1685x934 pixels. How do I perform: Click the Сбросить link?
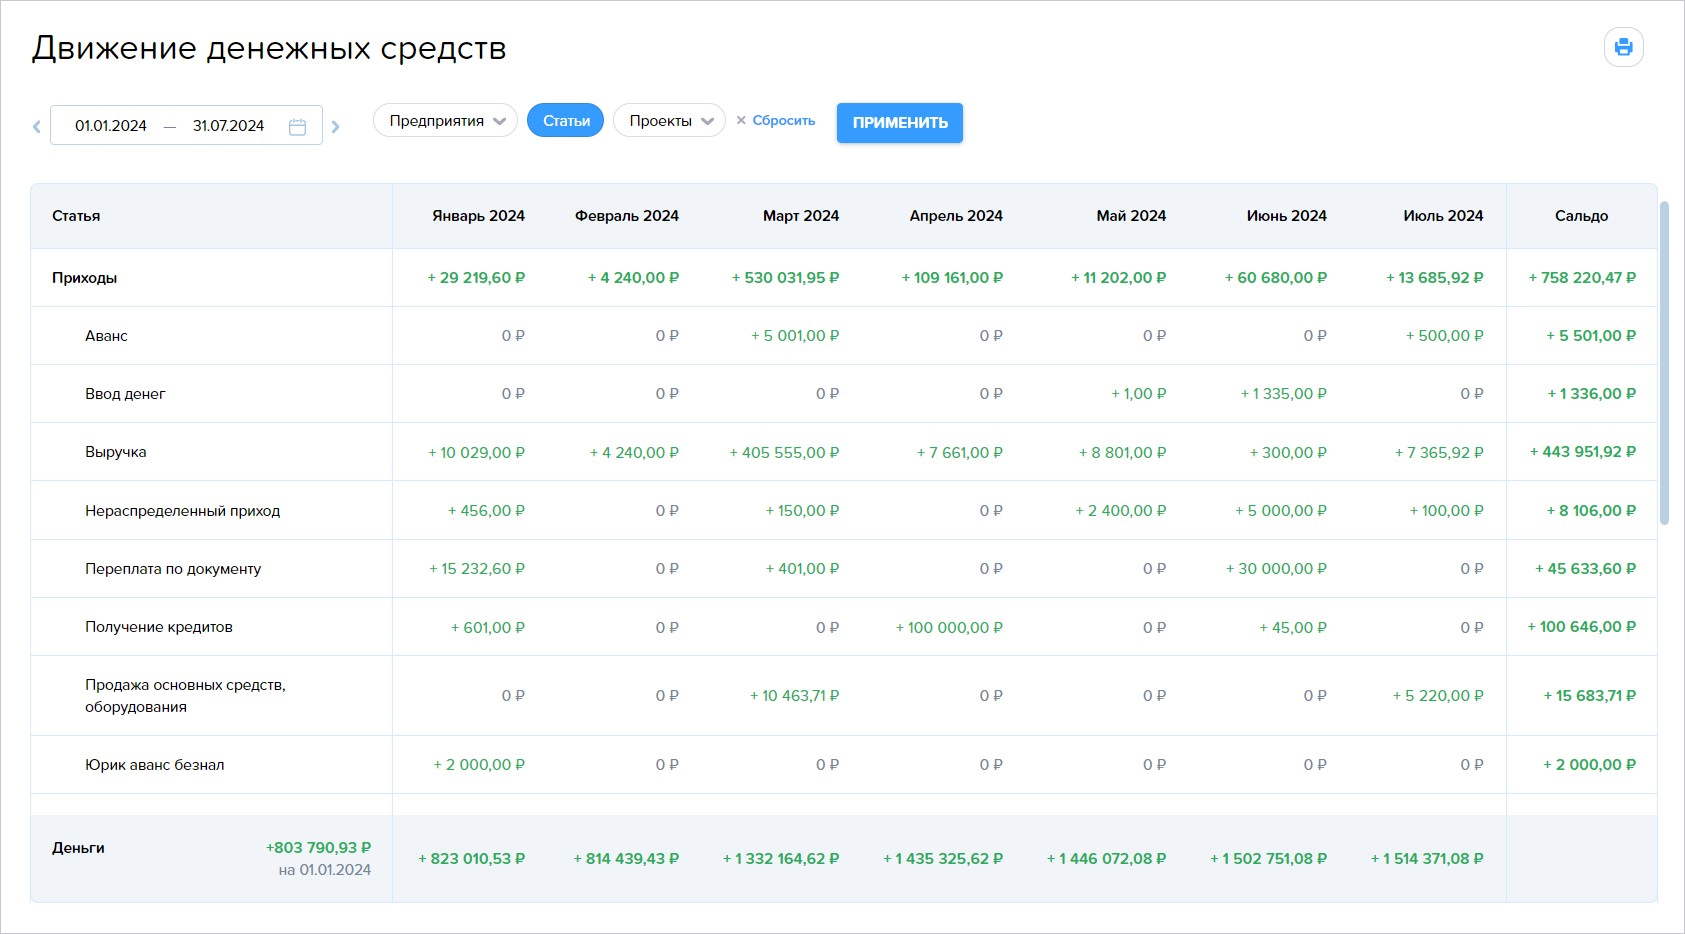coord(784,120)
